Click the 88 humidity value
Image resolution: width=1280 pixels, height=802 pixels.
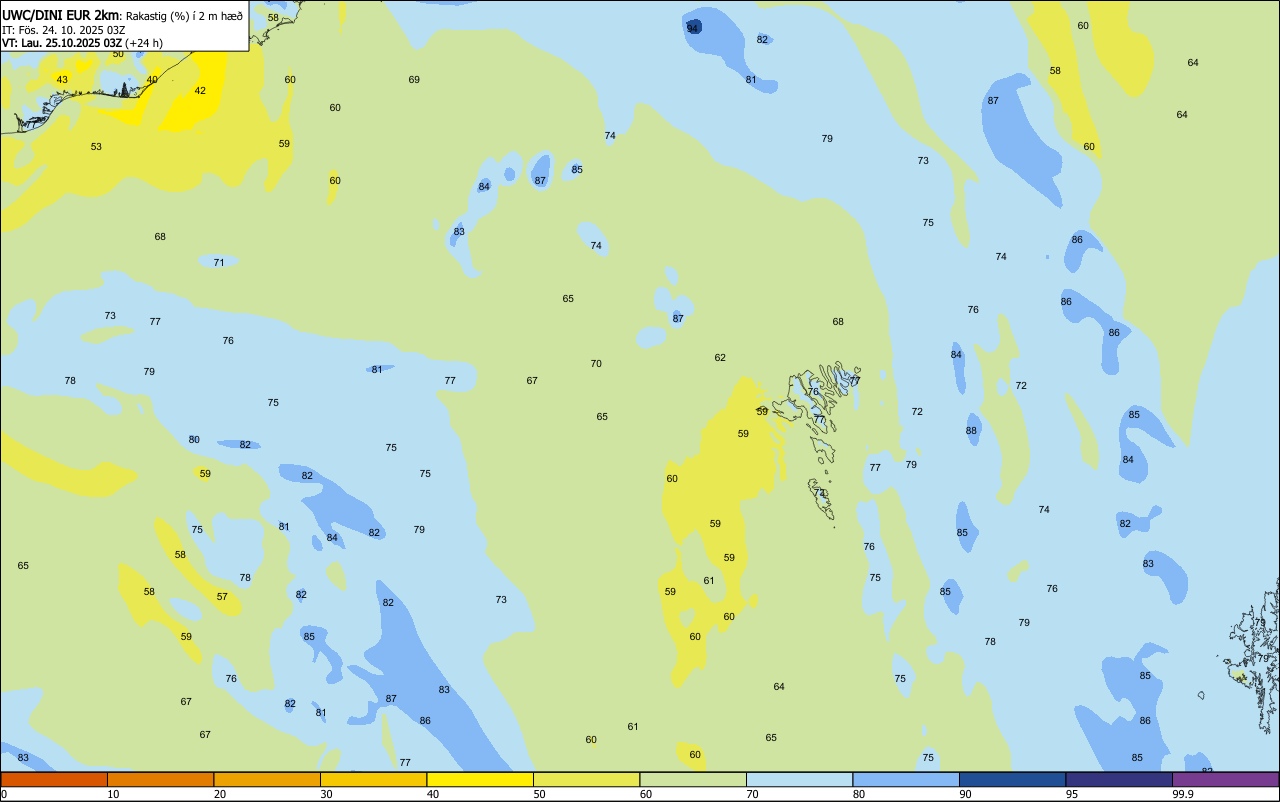pyautogui.click(x=971, y=431)
